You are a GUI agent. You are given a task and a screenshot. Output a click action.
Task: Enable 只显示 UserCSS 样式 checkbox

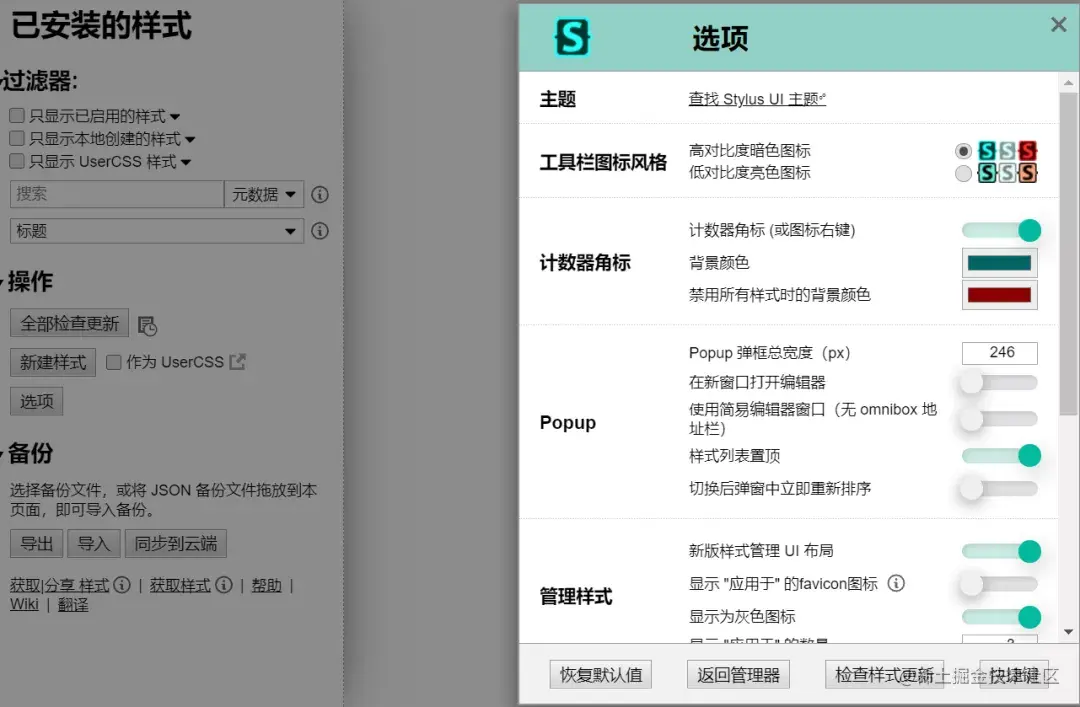pos(17,161)
